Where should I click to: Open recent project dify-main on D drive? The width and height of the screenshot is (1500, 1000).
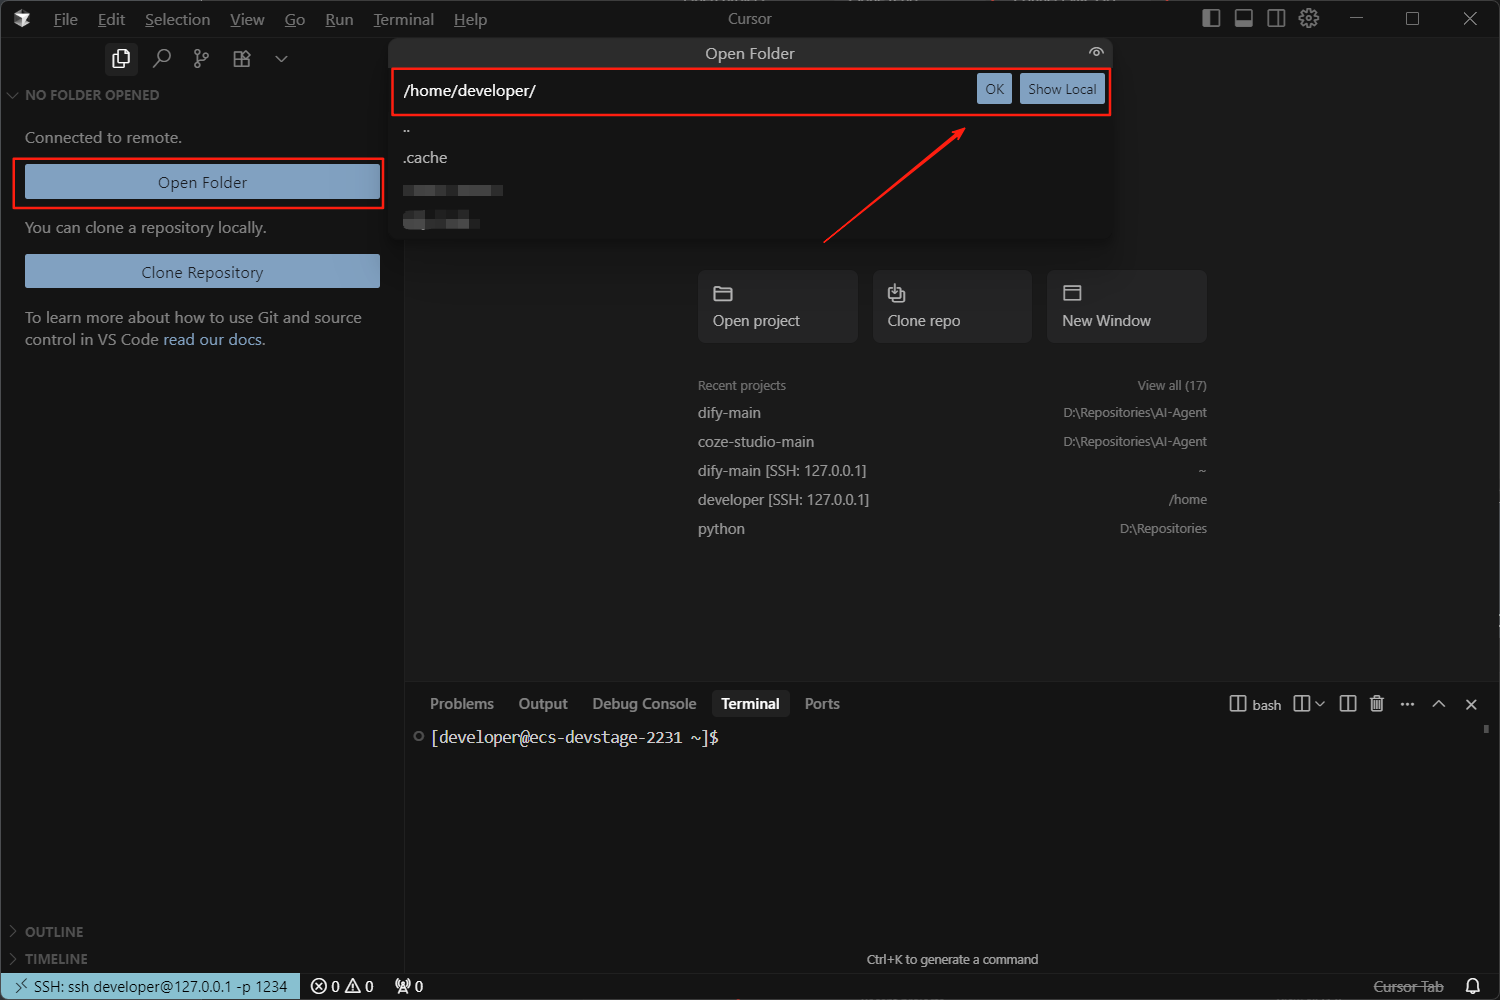pos(952,413)
